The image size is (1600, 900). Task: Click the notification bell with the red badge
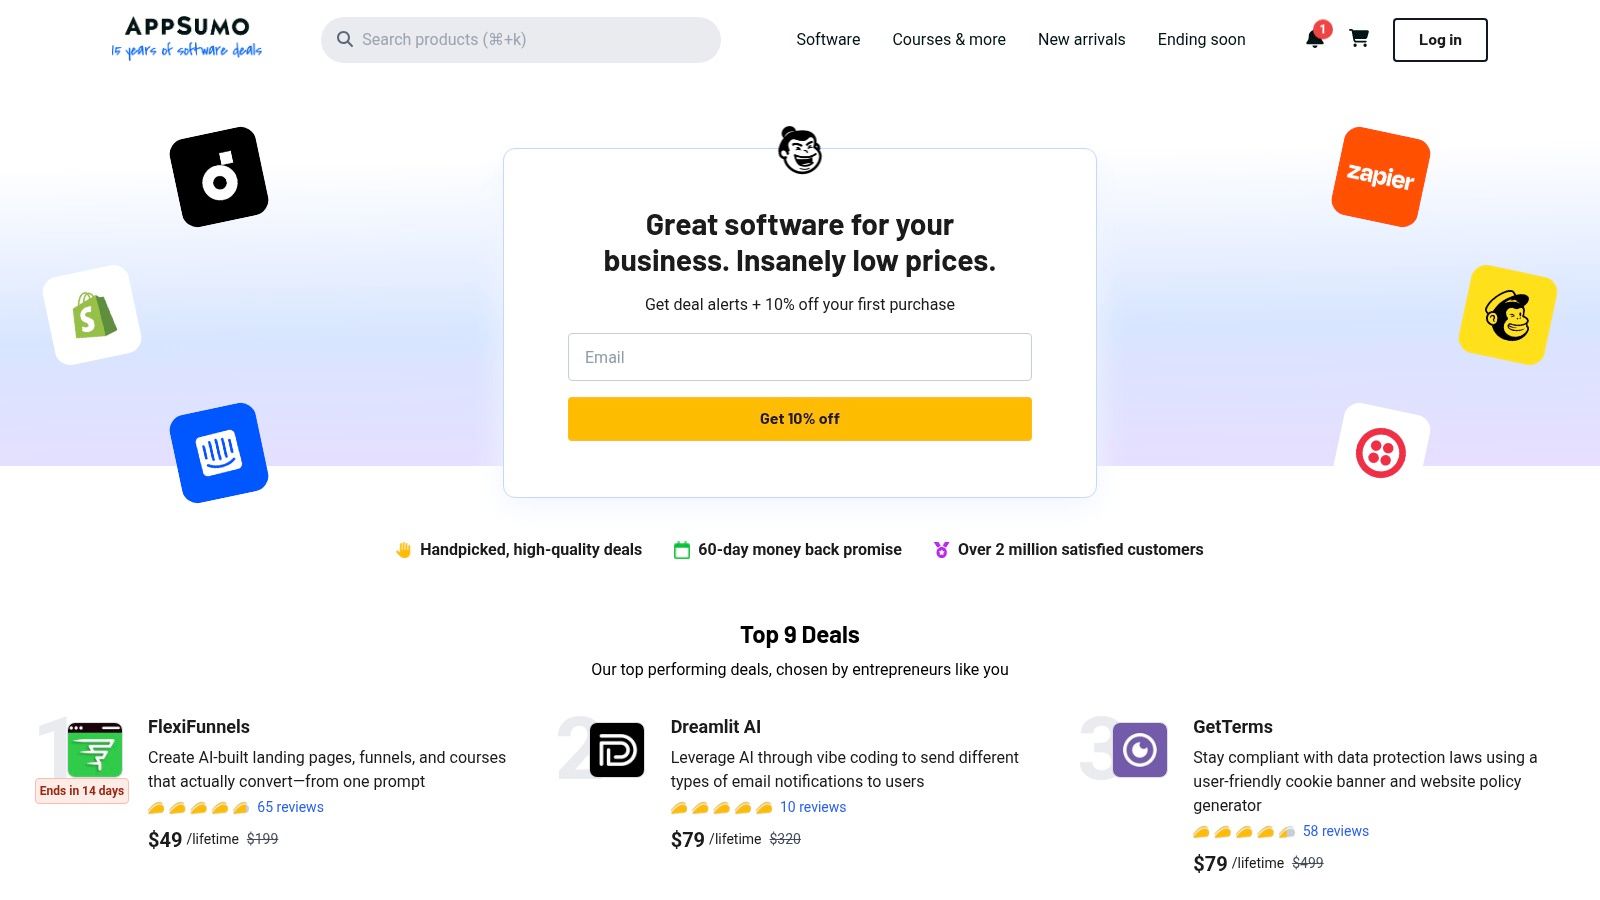[x=1313, y=40]
